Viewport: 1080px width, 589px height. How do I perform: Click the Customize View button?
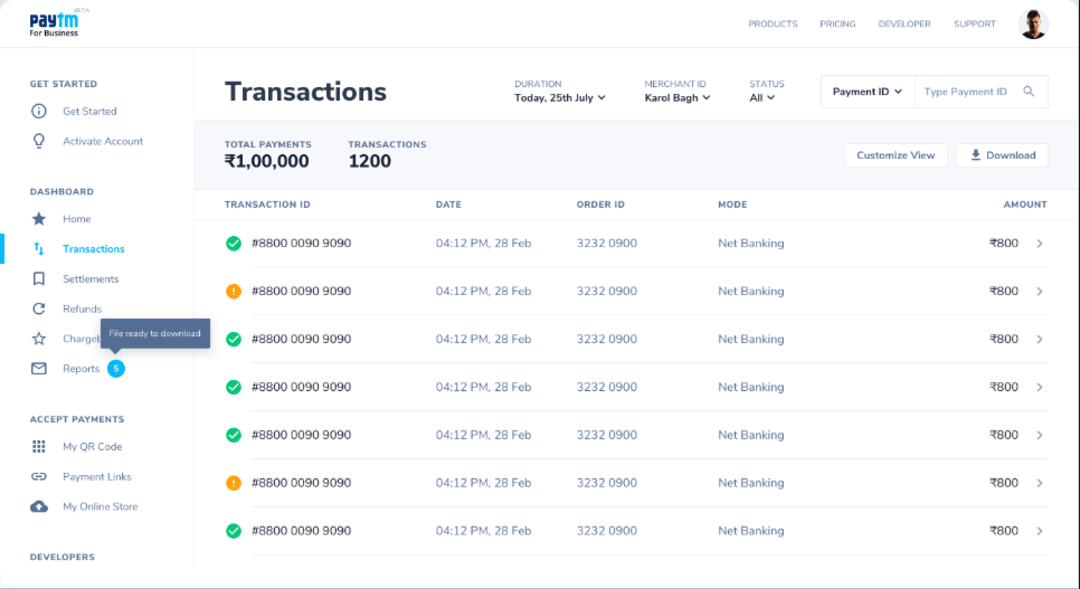895,155
